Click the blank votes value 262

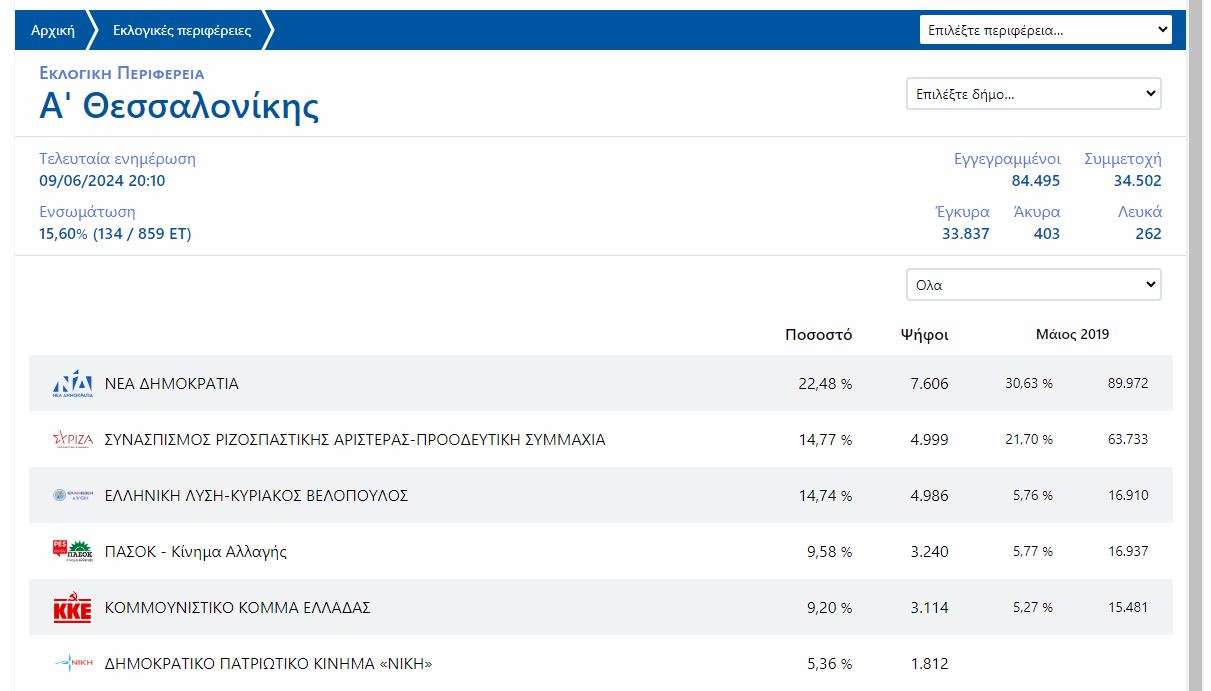point(1148,234)
